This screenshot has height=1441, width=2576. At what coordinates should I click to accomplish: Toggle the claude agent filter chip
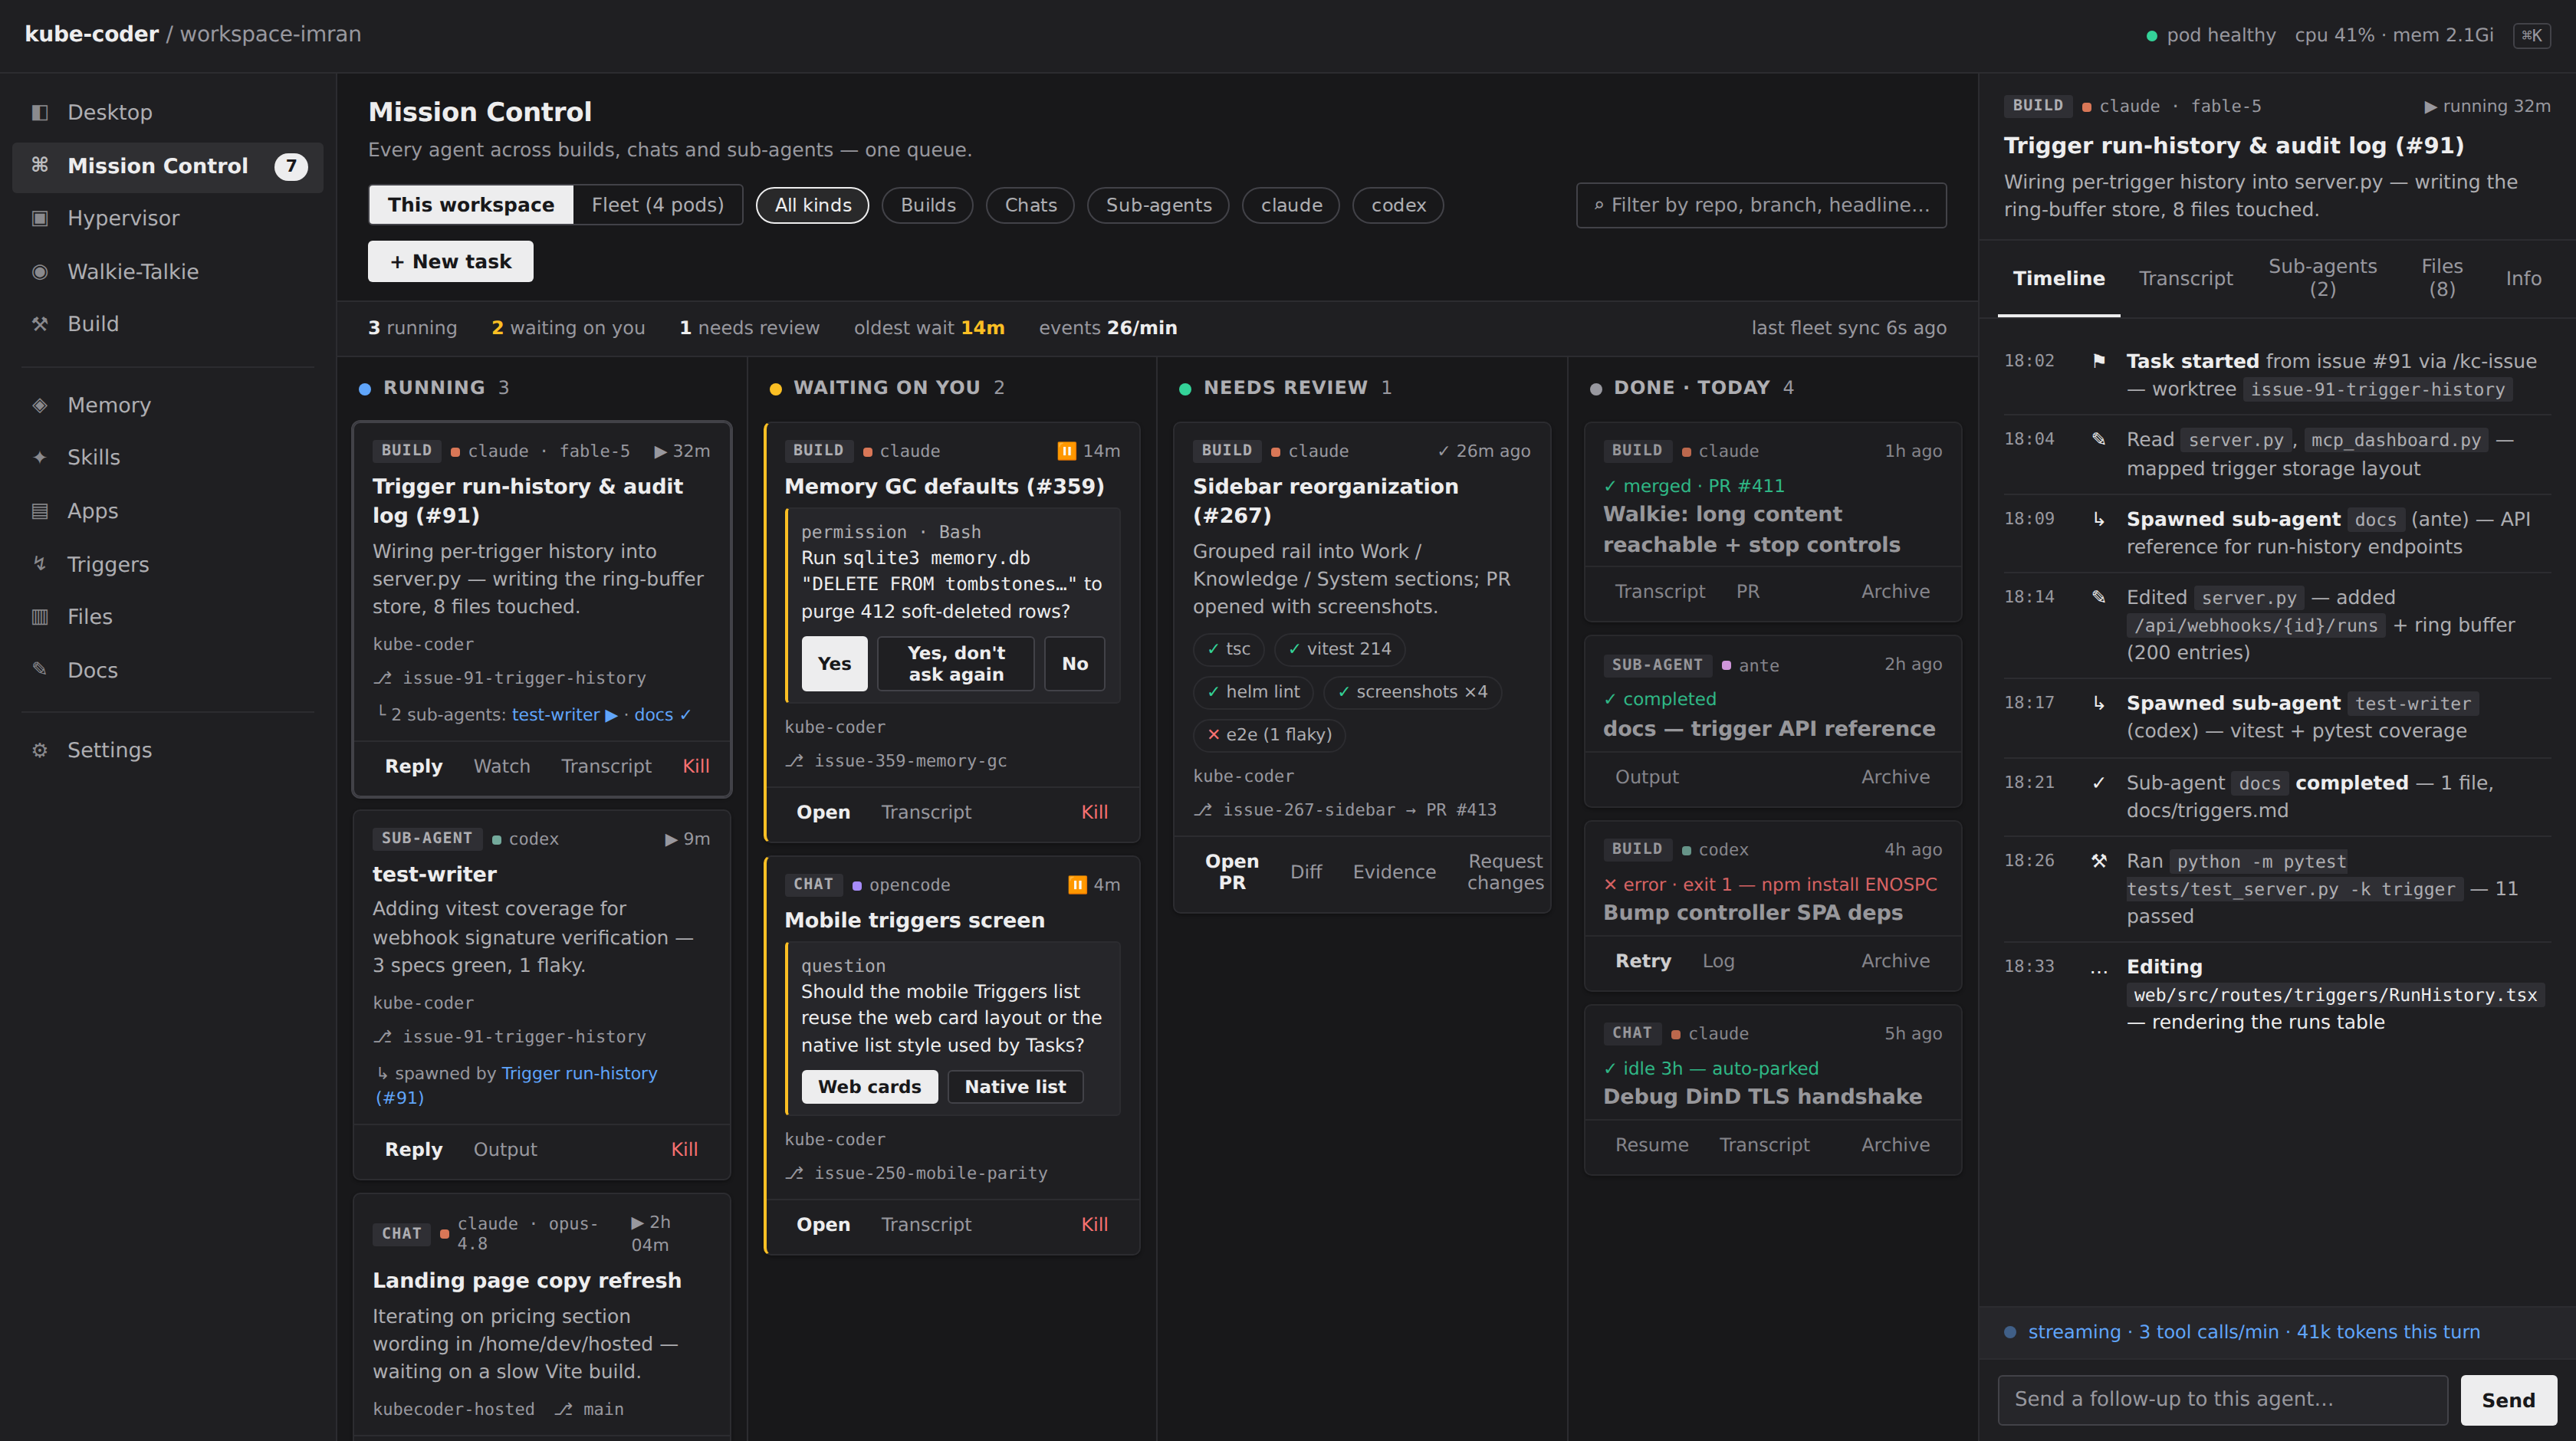pos(1291,205)
